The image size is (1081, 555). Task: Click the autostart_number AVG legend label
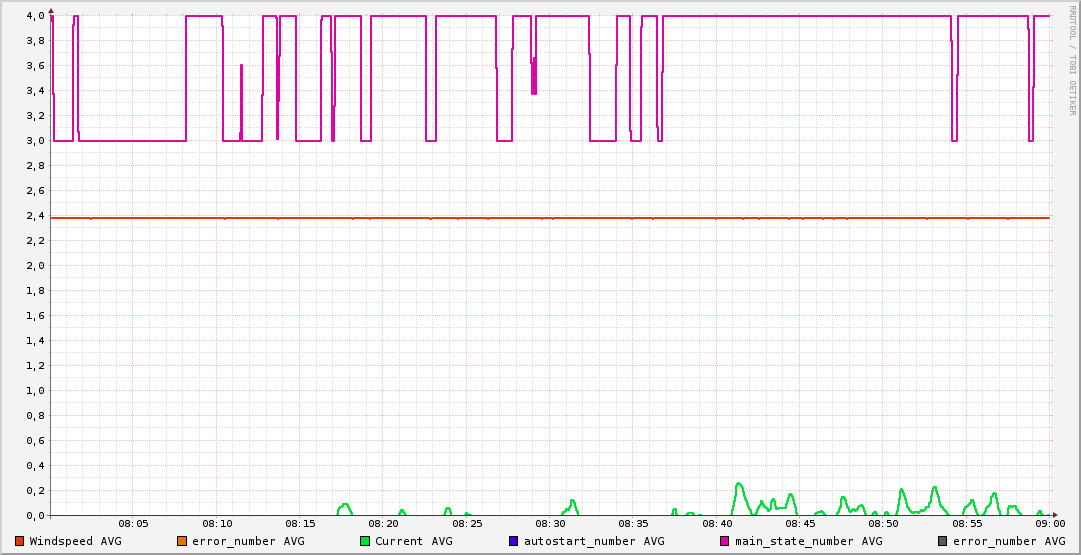(x=594, y=541)
